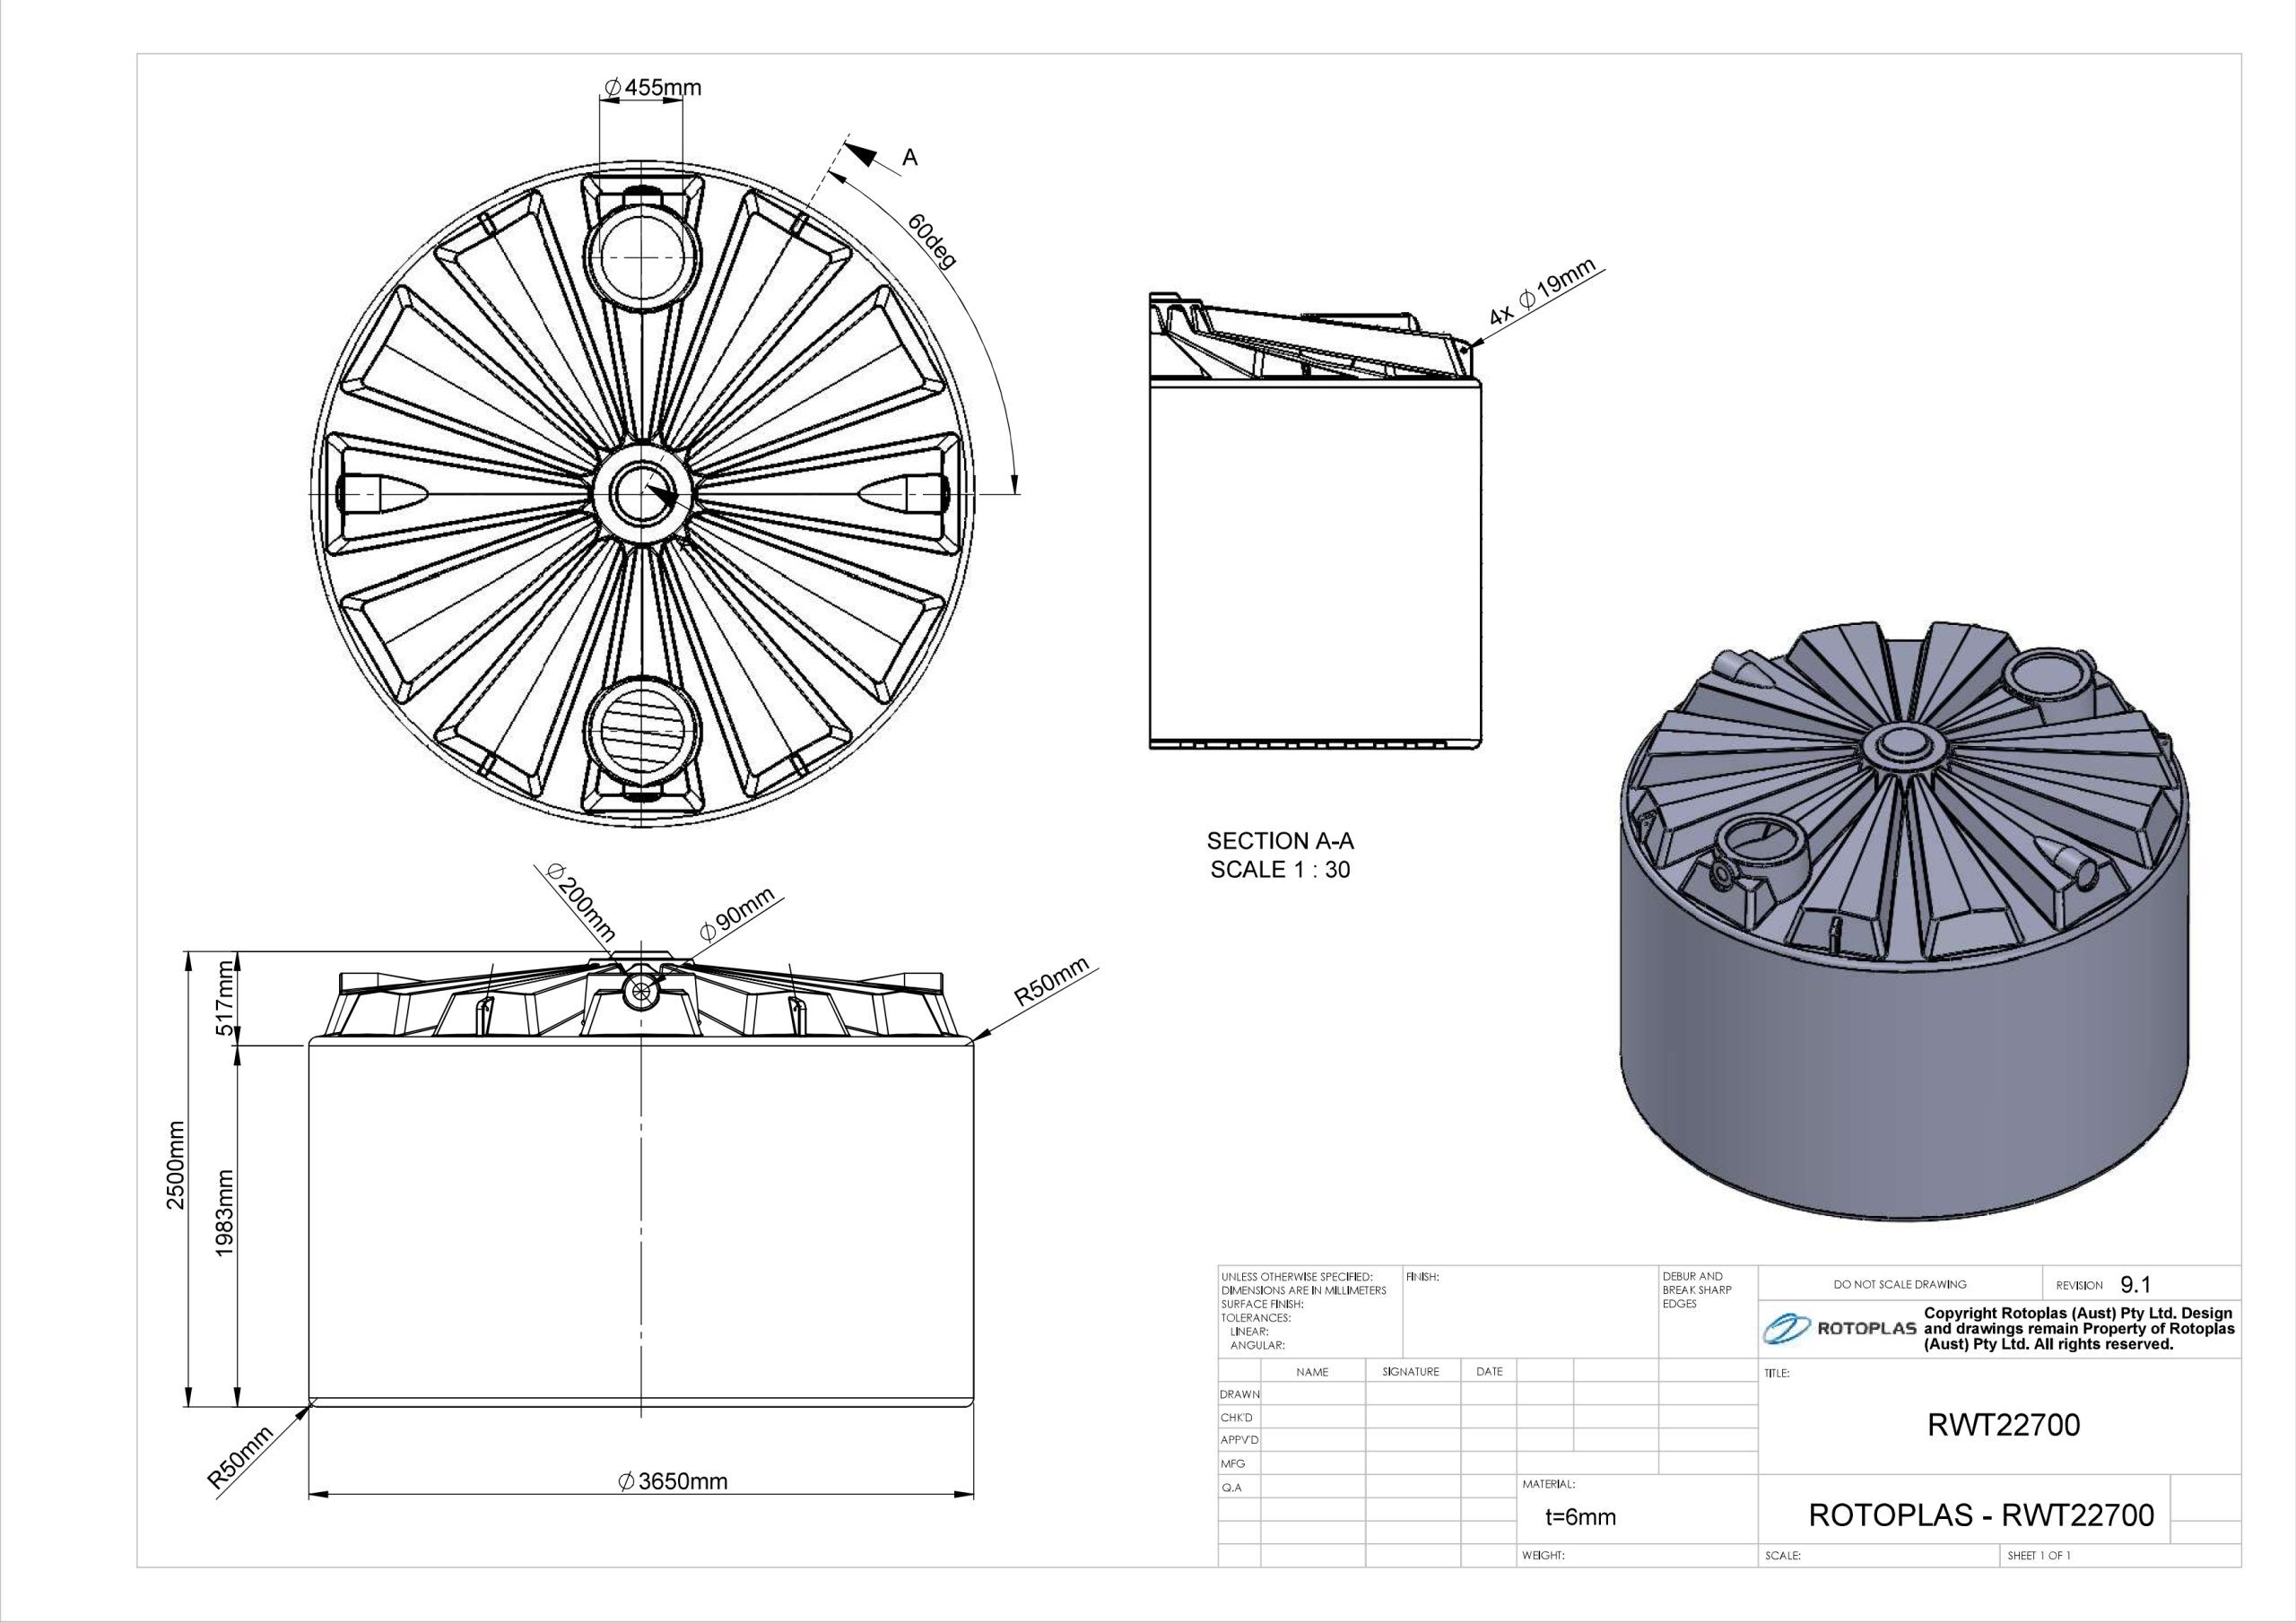2296x1623 pixels.
Task: Click the RWT22700 title text
Action: pos(2003,1425)
